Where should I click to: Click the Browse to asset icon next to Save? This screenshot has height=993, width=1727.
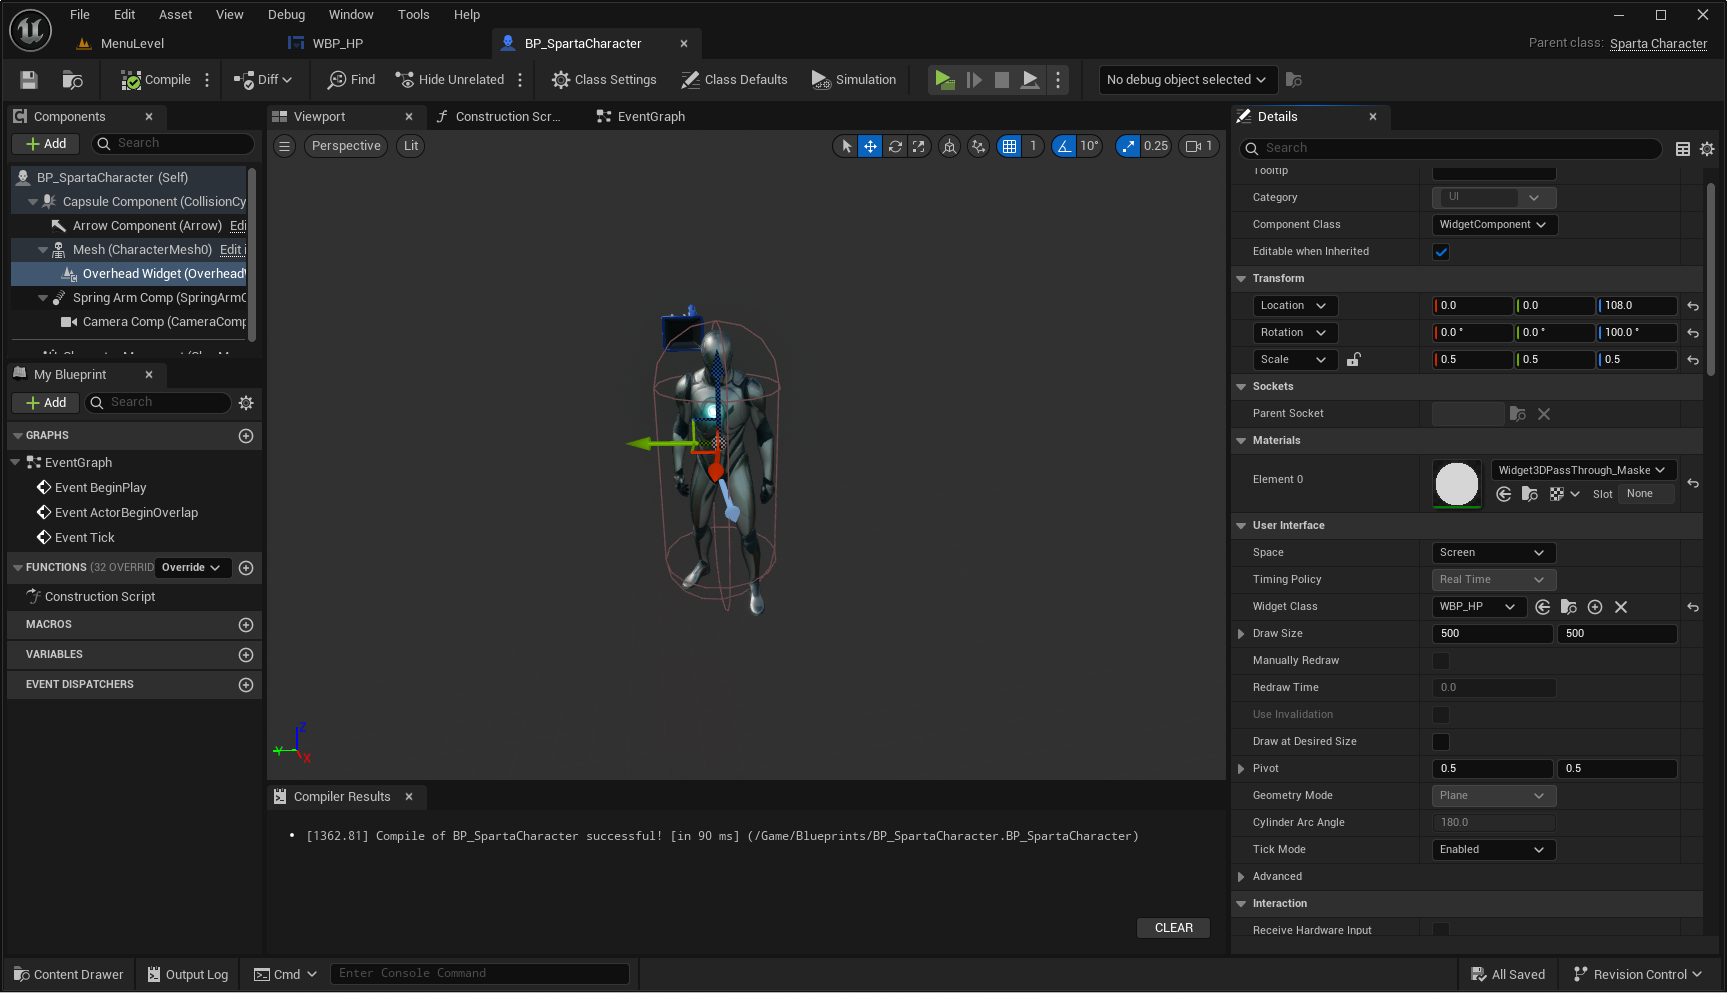[72, 80]
